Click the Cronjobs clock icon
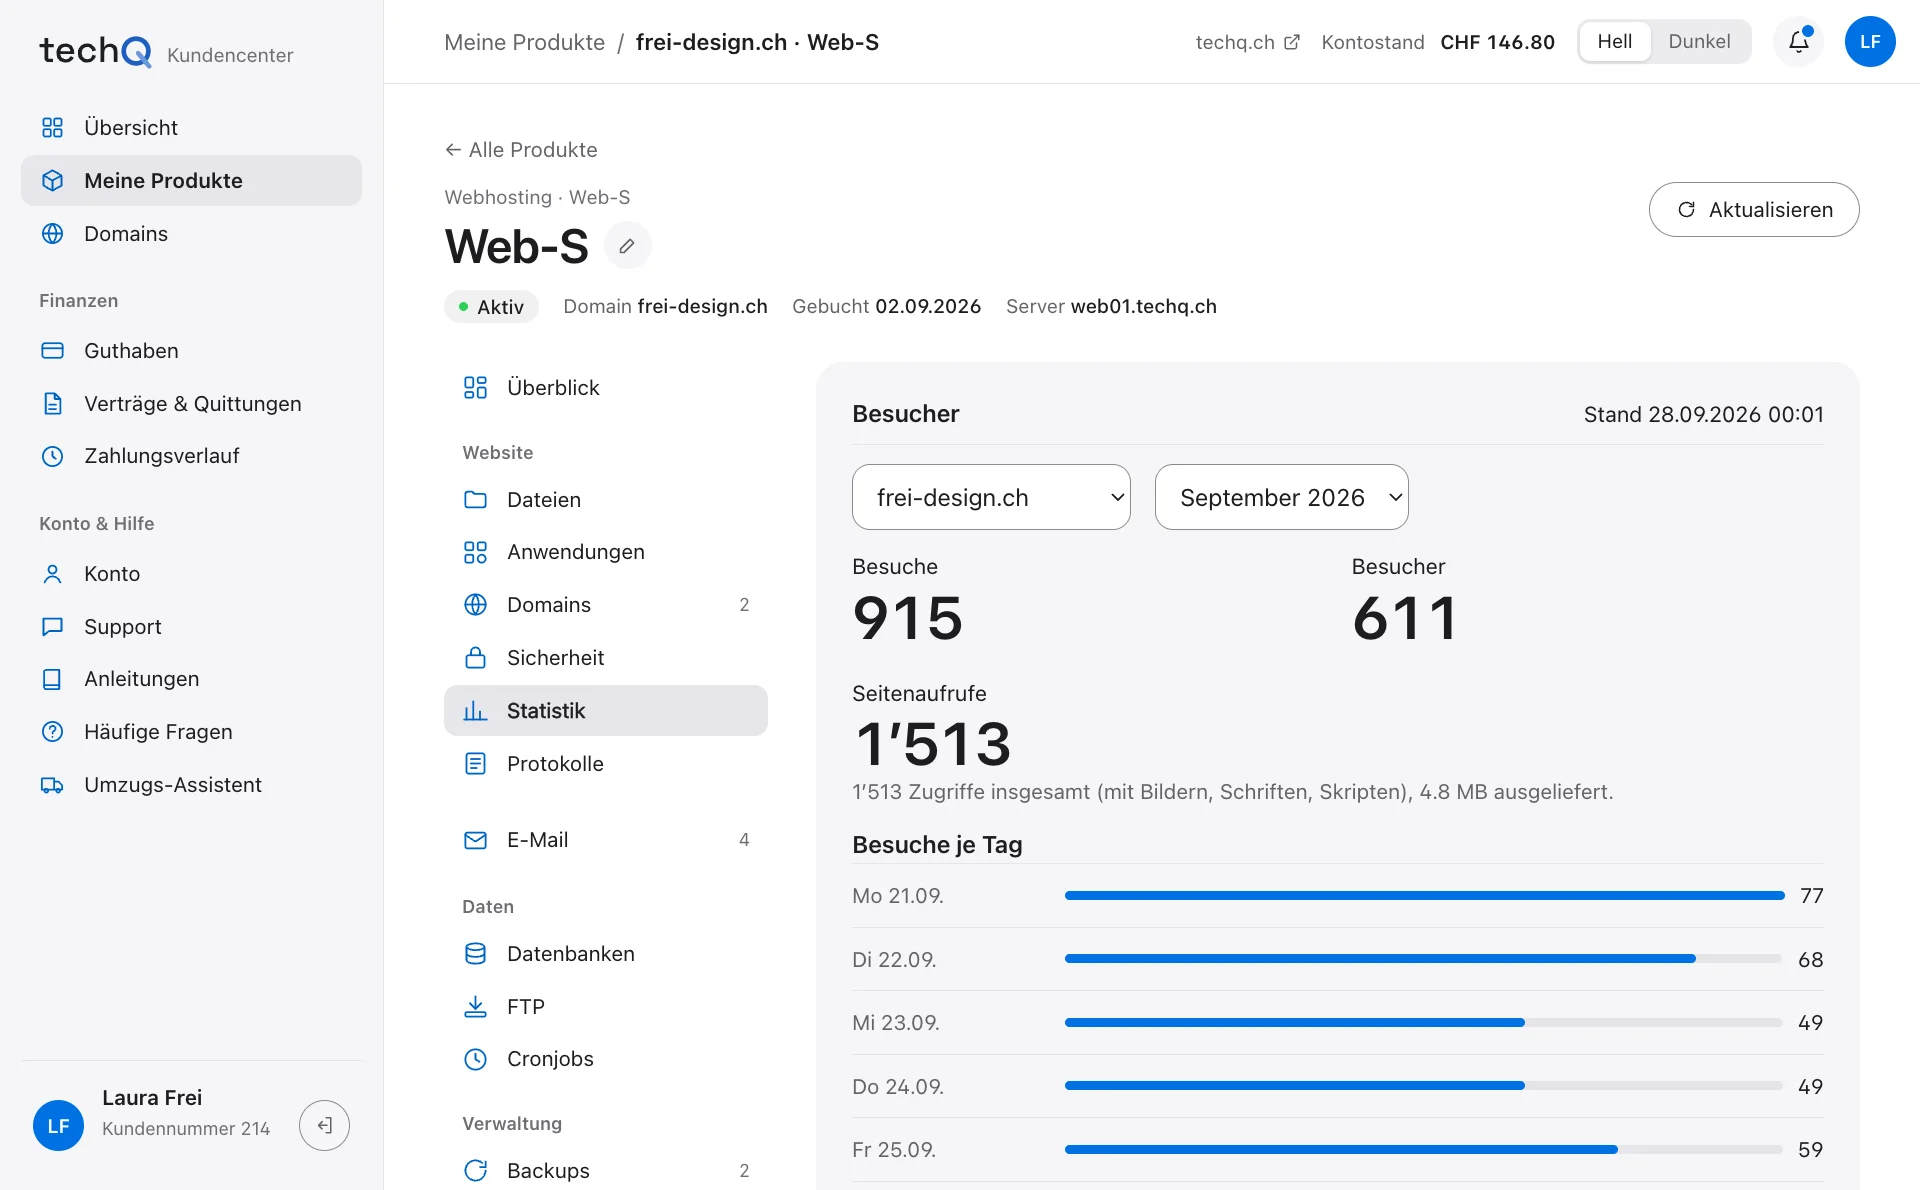1920x1190 pixels. coord(476,1059)
